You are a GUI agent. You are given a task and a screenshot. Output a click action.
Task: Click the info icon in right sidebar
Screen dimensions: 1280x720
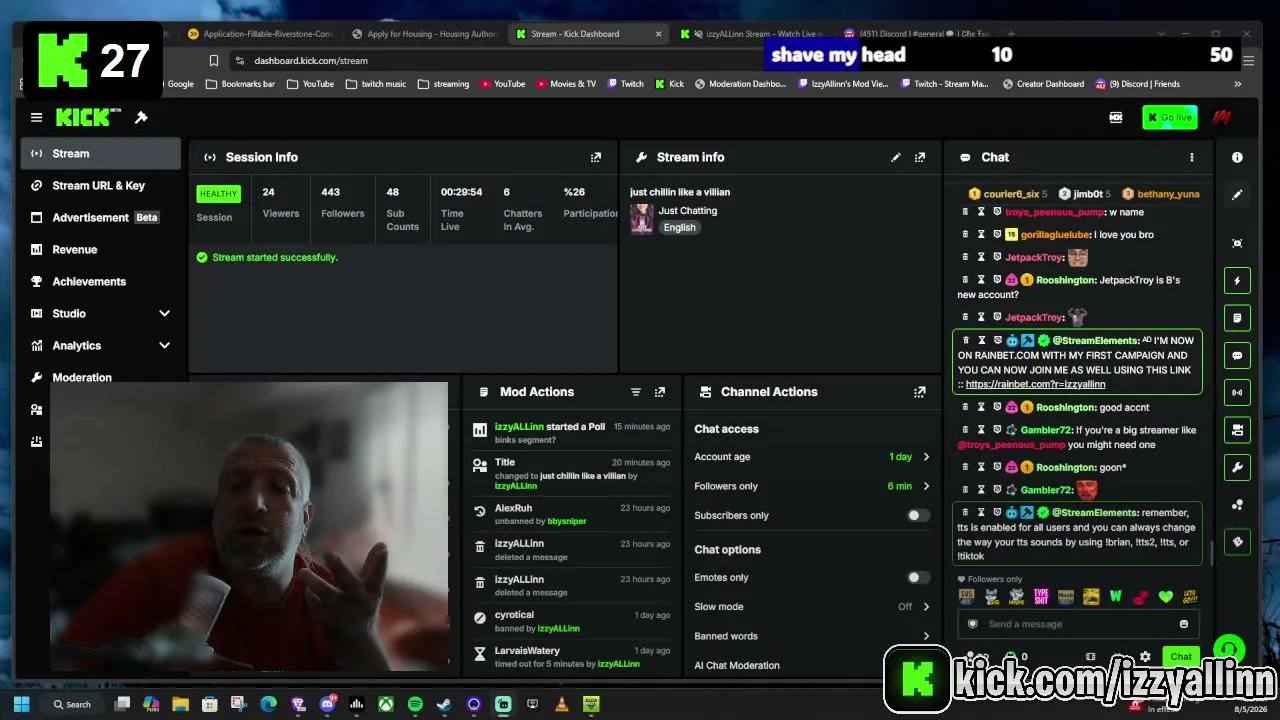coord(1237,157)
